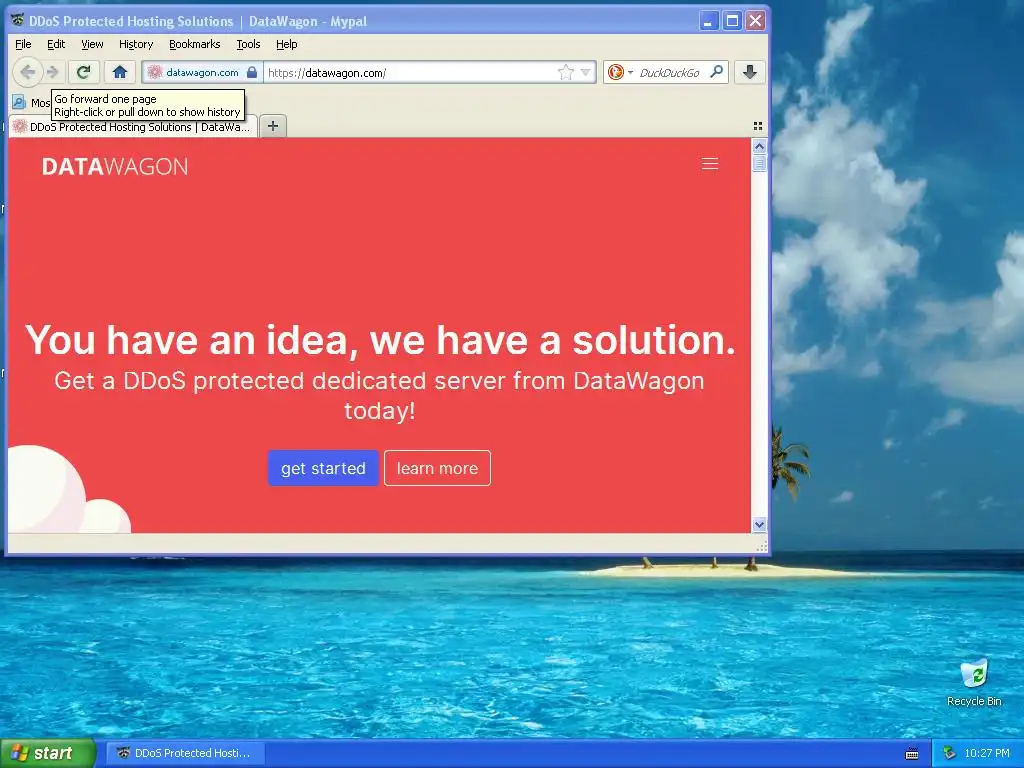Viewport: 1024px width, 768px height.
Task: Go back one page in Mypal
Action: [27, 72]
